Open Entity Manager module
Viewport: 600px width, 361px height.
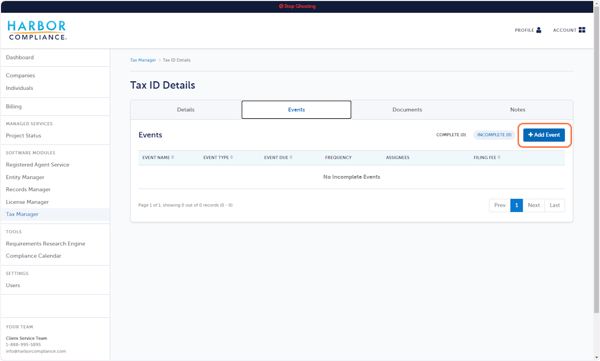25,177
